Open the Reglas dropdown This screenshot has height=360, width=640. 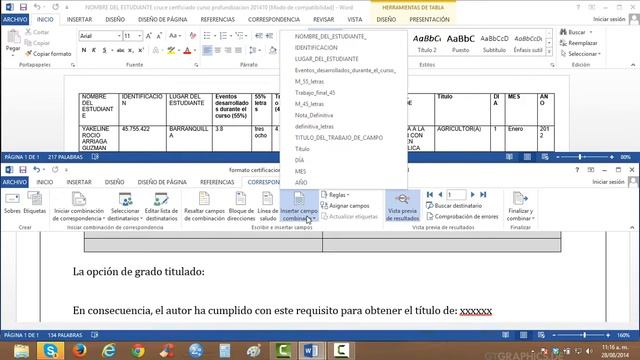pyautogui.click(x=336, y=195)
